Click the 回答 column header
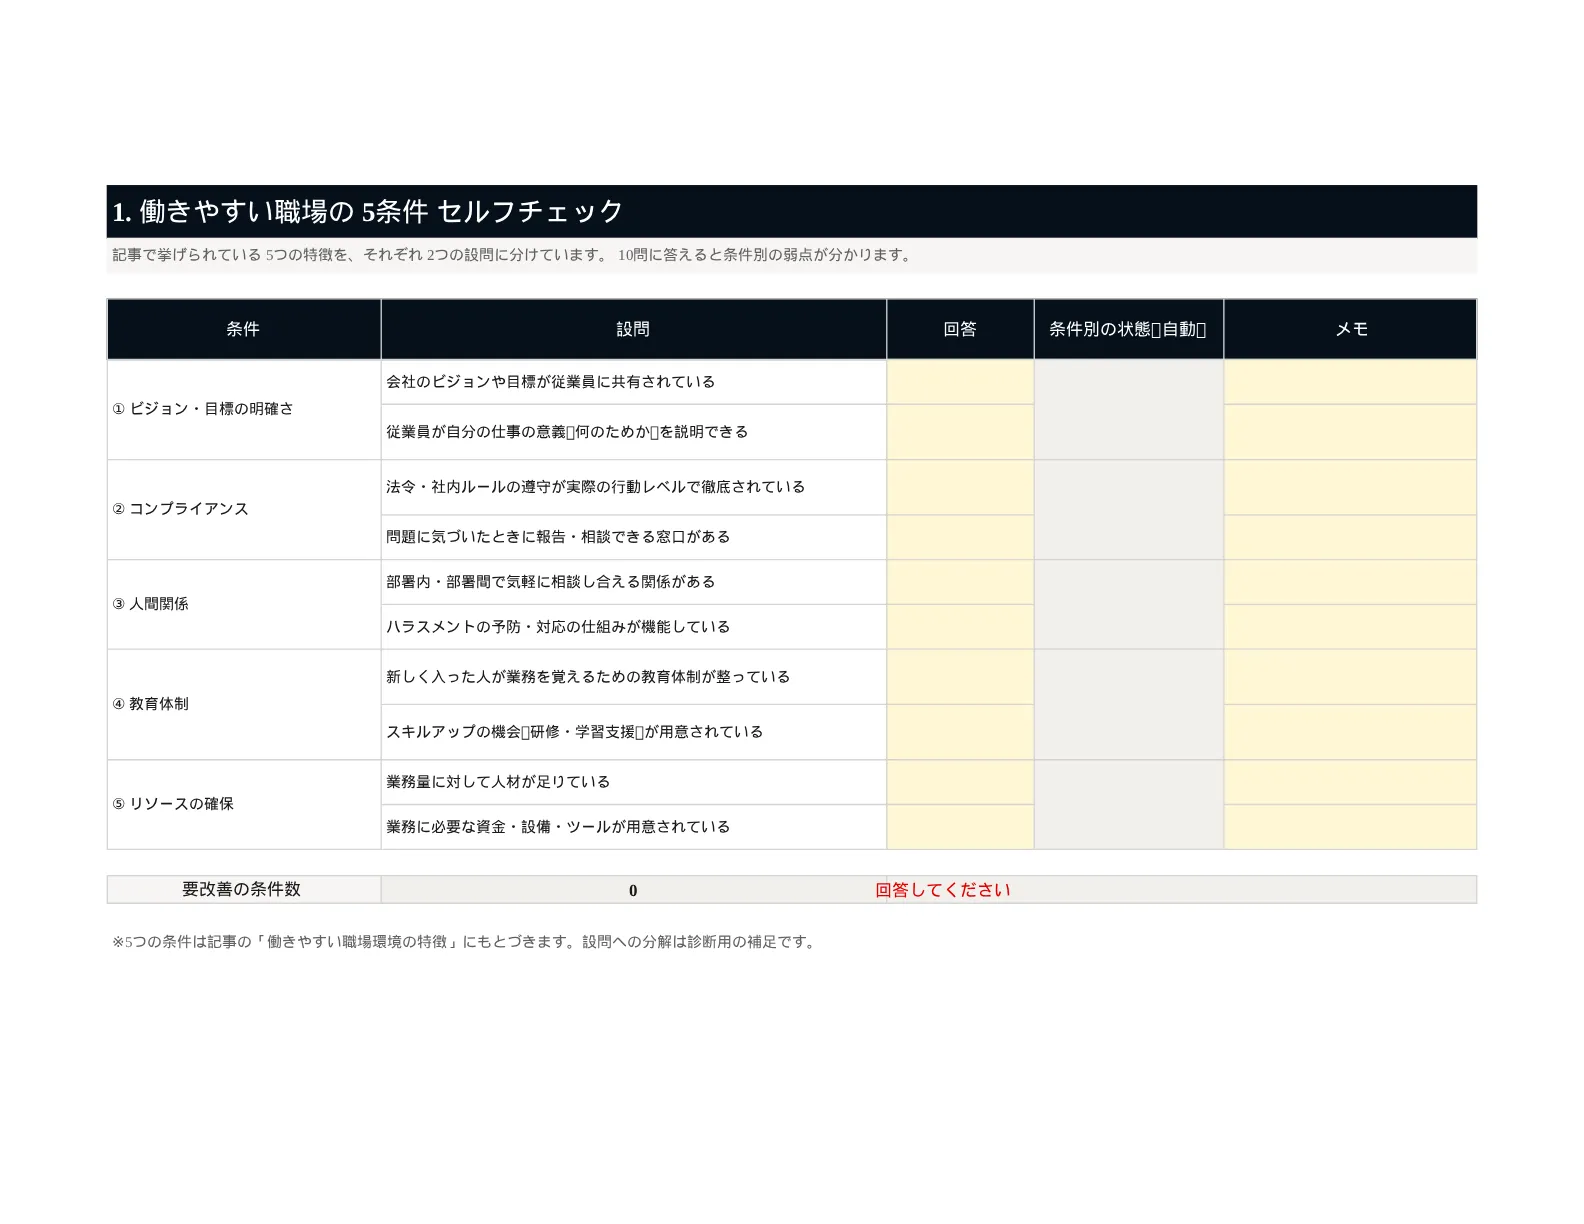The width and height of the screenshot is (1584, 1224). click(x=960, y=329)
